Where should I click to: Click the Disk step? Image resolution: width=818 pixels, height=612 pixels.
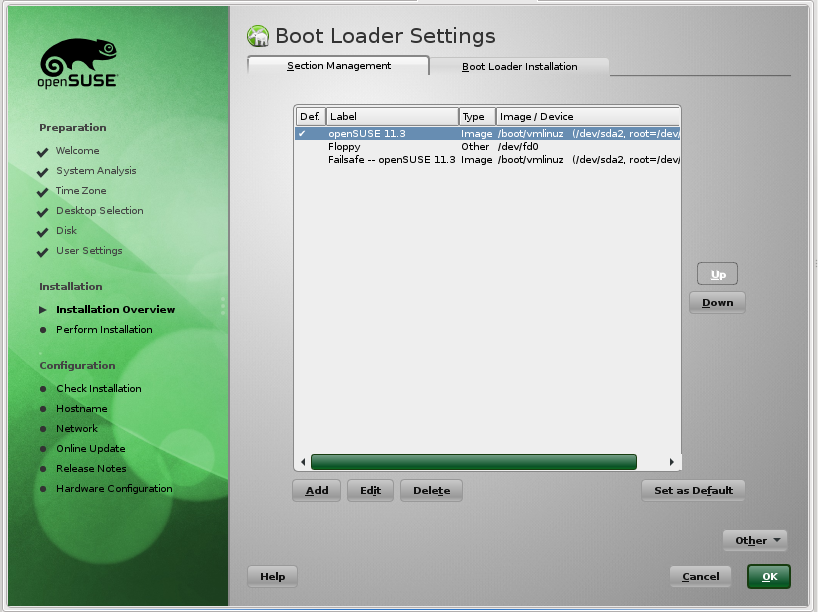pyautogui.click(x=66, y=231)
